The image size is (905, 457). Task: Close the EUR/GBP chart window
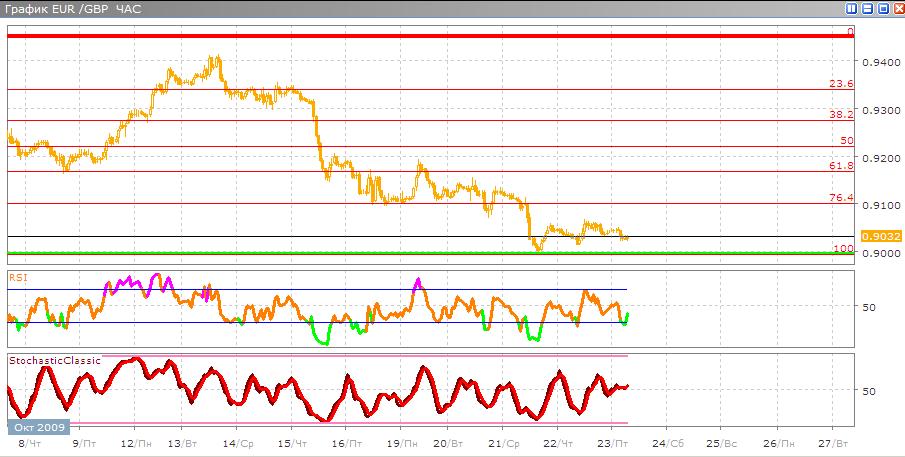[x=897, y=9]
